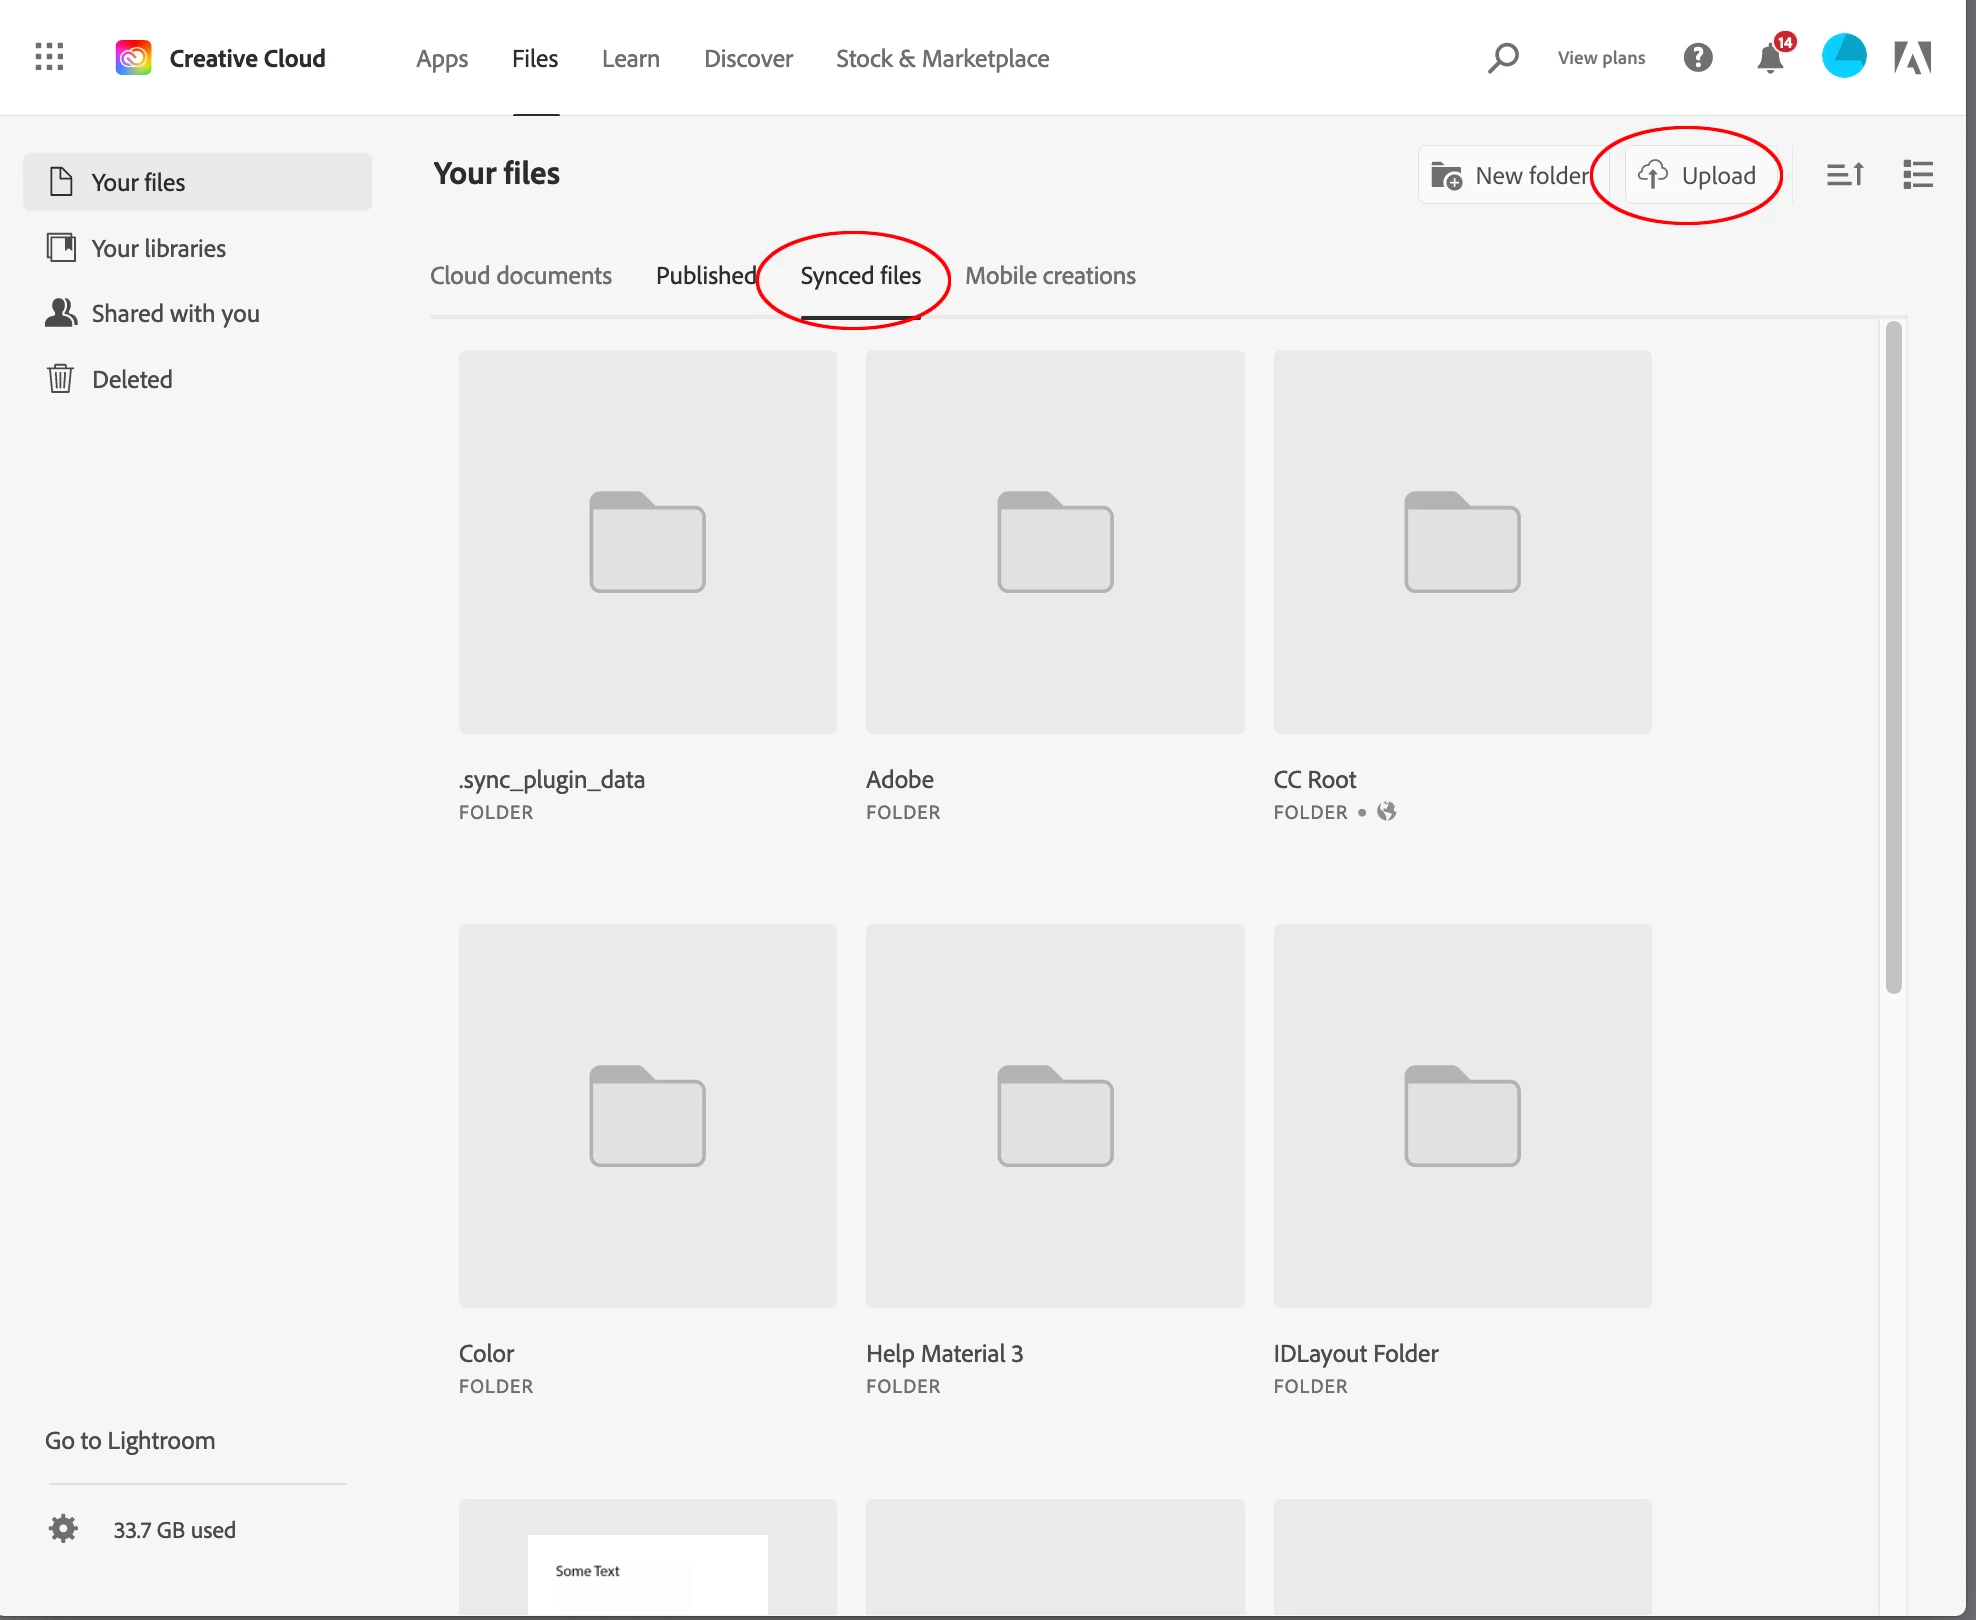Open the help question mark icon

click(x=1698, y=58)
